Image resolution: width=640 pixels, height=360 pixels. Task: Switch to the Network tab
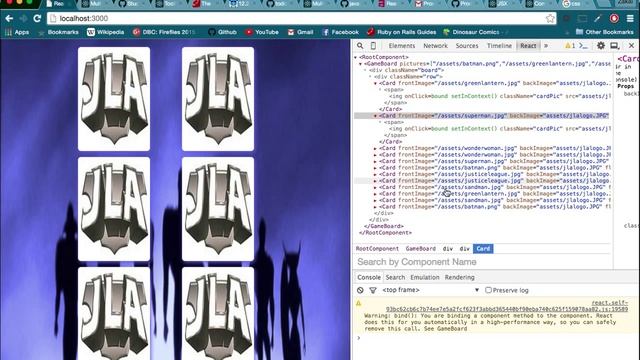pos(436,46)
